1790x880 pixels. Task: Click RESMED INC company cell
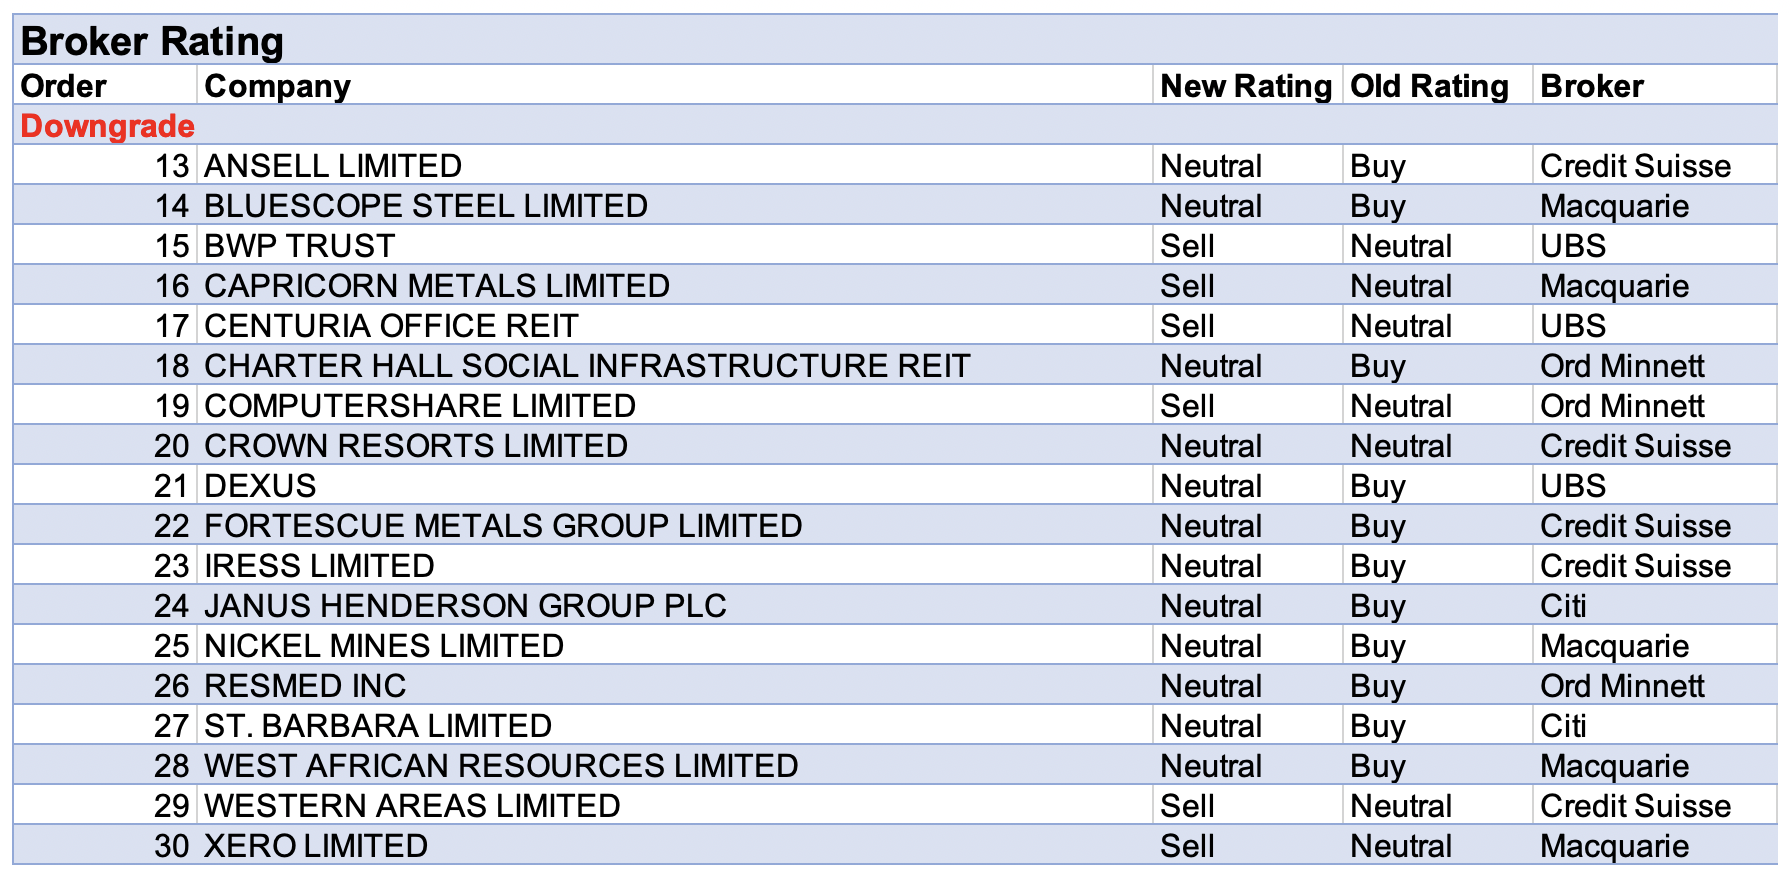[x=305, y=686]
